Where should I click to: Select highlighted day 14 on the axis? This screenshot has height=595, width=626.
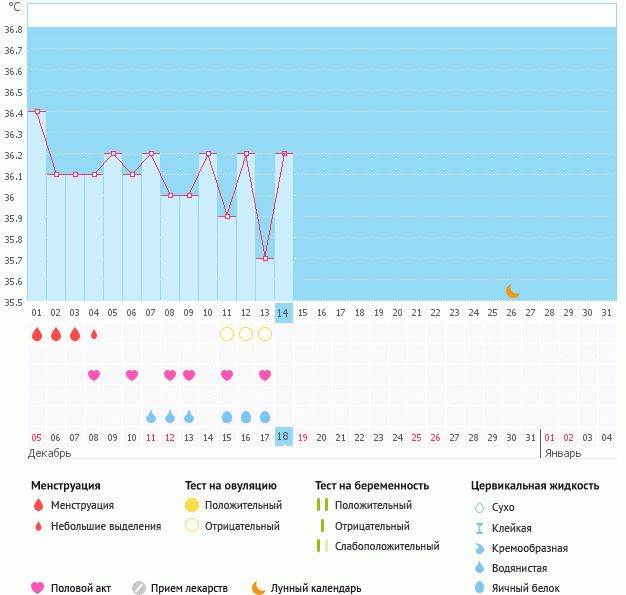284,313
